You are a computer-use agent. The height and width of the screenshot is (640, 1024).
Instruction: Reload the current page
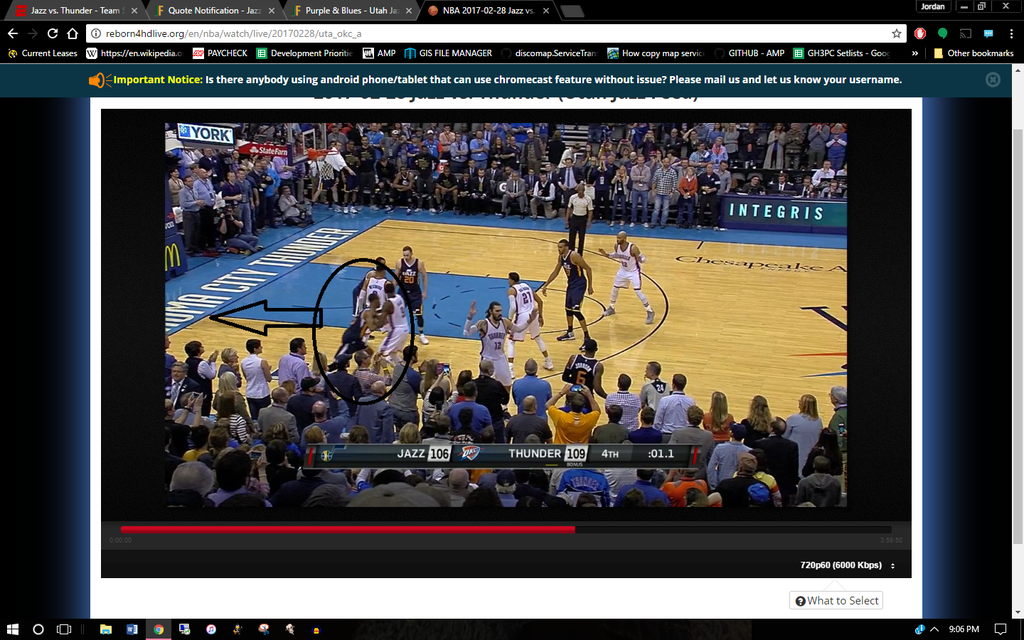52,33
